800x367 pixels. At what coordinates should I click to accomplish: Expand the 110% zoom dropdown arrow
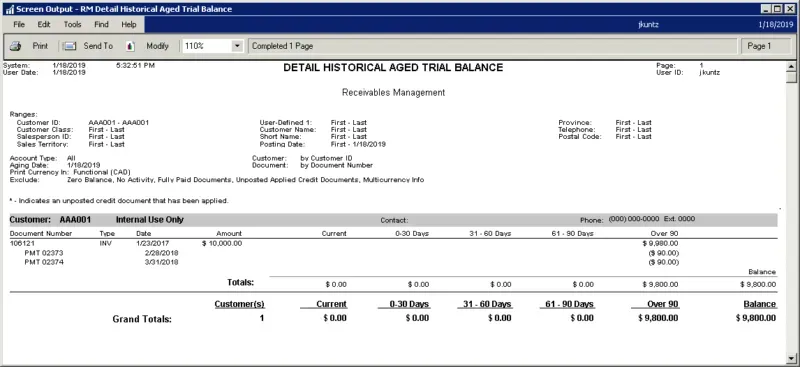click(x=237, y=46)
